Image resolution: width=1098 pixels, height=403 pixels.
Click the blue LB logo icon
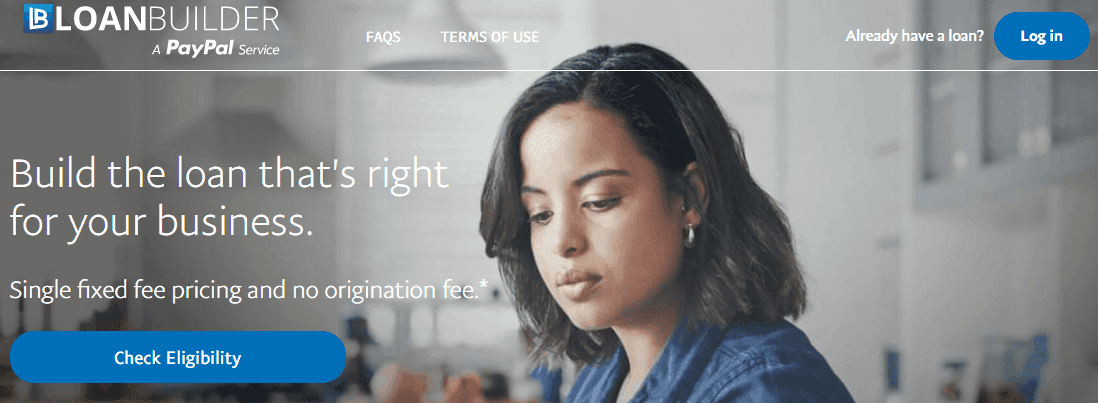(x=39, y=18)
